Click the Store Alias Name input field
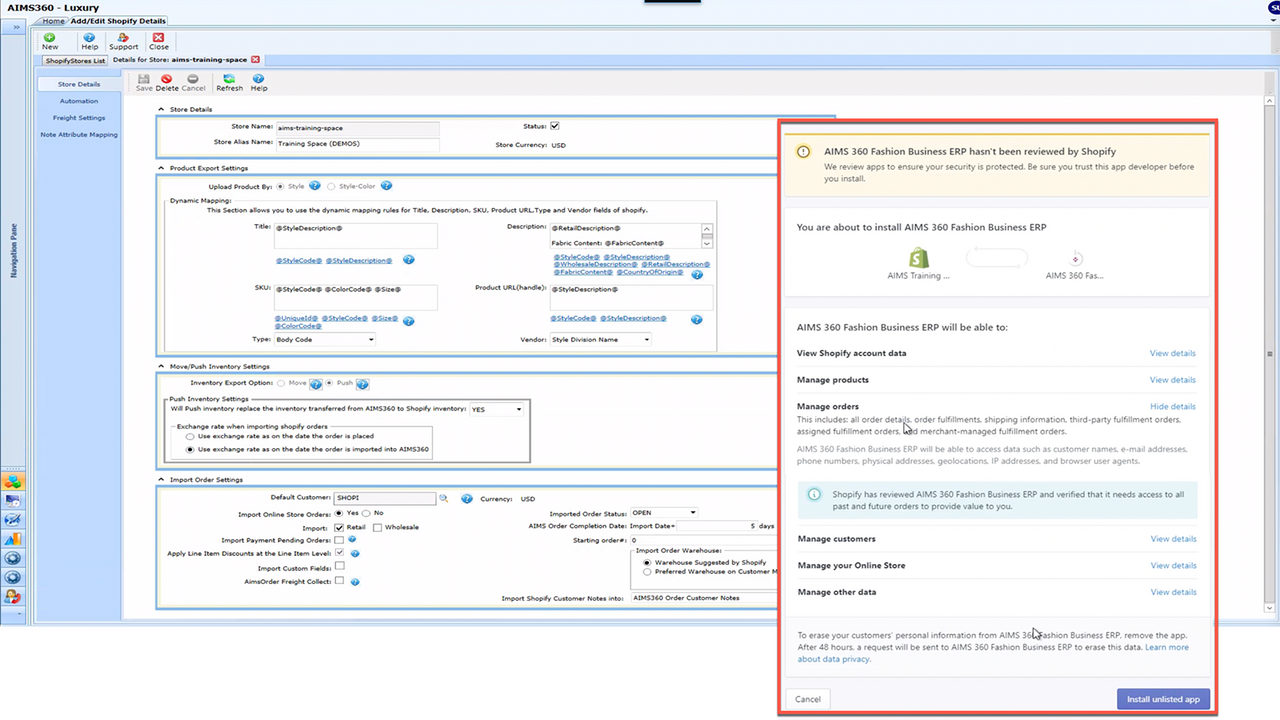Image resolution: width=1280 pixels, height=720 pixels. (357, 144)
